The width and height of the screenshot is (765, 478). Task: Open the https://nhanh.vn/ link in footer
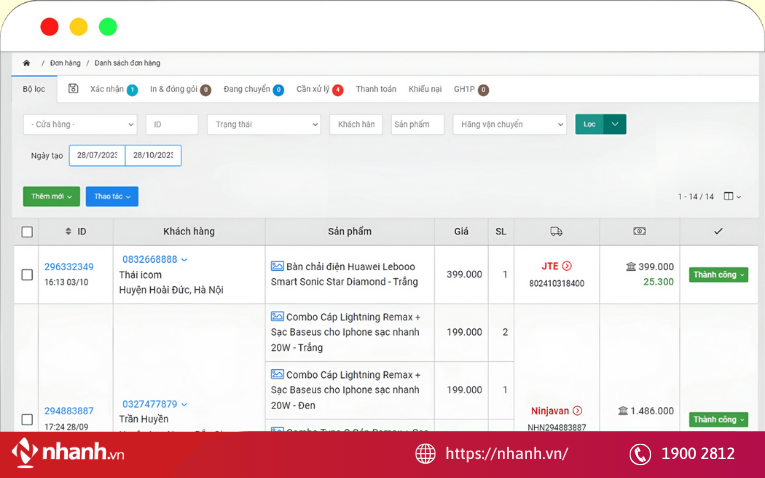tap(506, 454)
